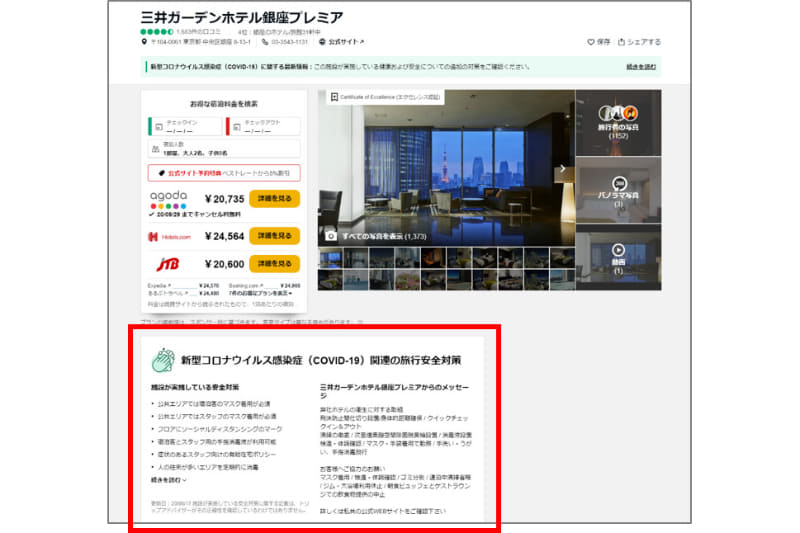Click the Hotels.com logo
Image resolution: width=800 pixels, height=533 pixels.
click(x=169, y=237)
